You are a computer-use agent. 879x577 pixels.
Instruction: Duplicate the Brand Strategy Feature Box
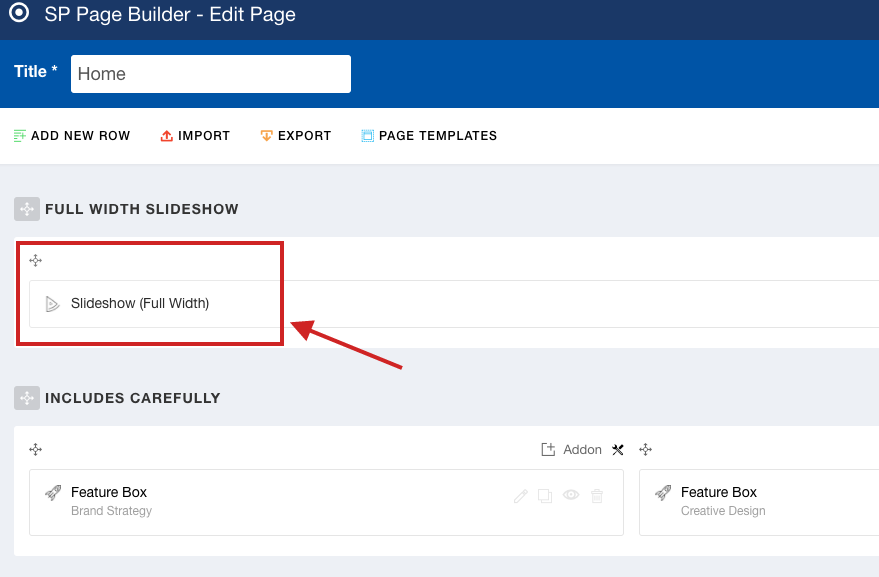pyautogui.click(x=545, y=496)
